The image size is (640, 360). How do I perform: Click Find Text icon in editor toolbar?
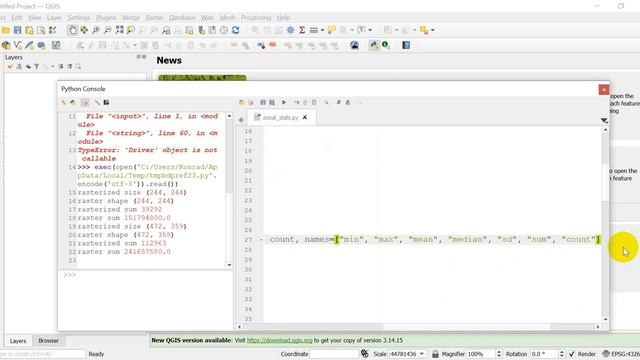point(327,102)
